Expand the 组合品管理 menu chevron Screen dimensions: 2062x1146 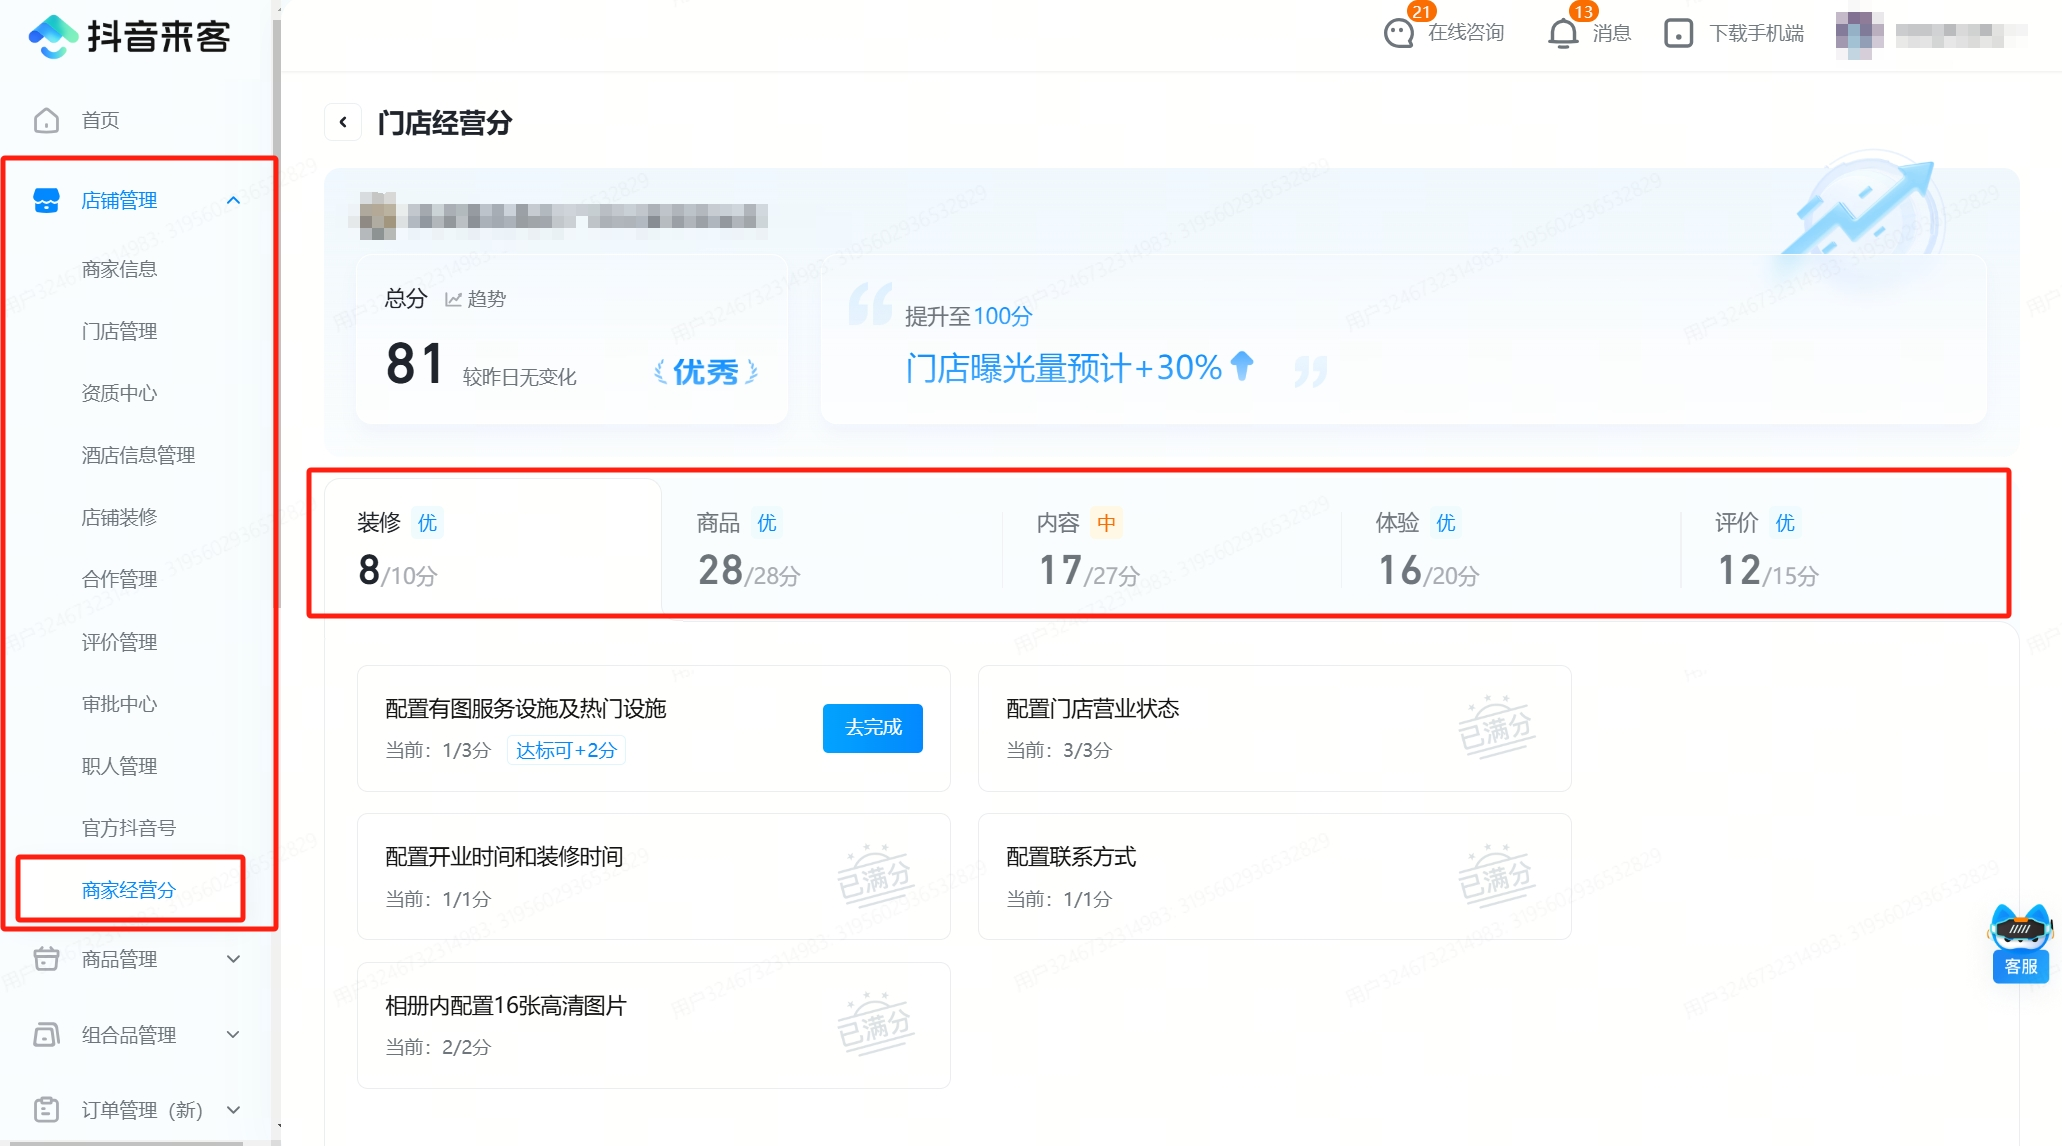pos(233,1034)
